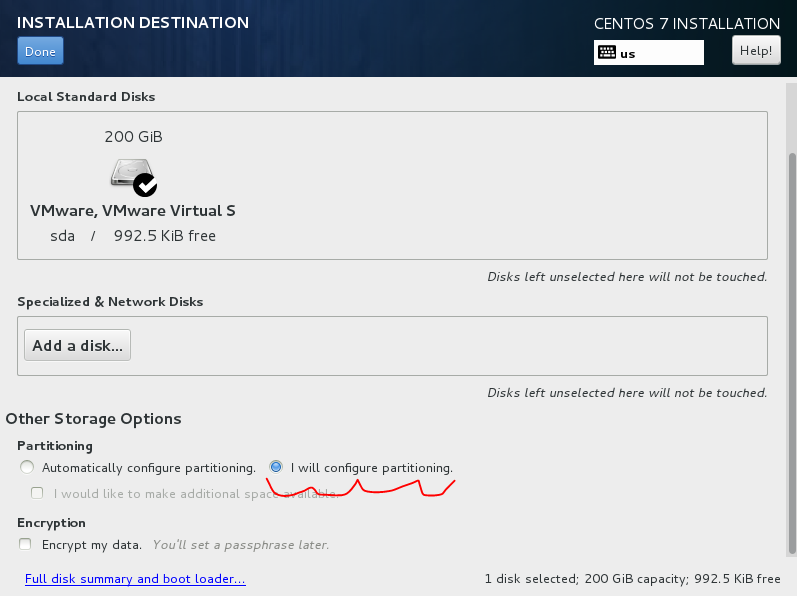Click the '1 disk selected' status summary
The width and height of the screenshot is (797, 596).
click(x=632, y=579)
